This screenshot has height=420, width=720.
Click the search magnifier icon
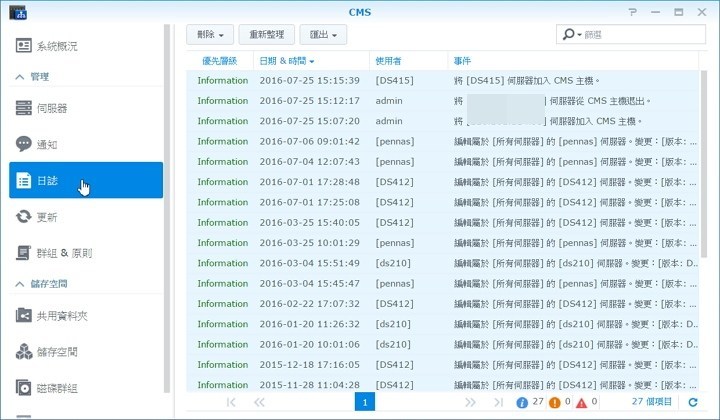(x=568, y=34)
